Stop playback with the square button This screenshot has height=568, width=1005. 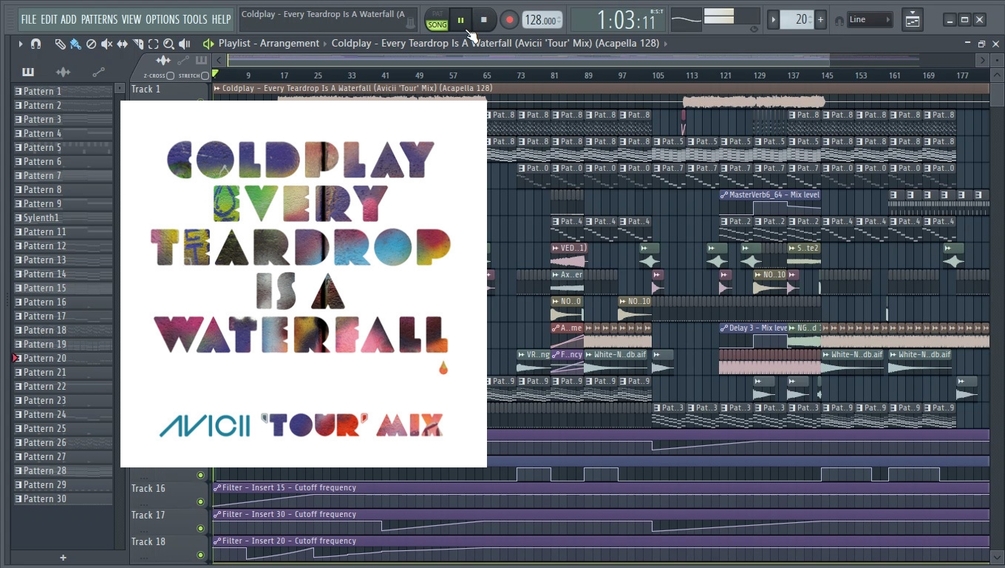(x=484, y=20)
